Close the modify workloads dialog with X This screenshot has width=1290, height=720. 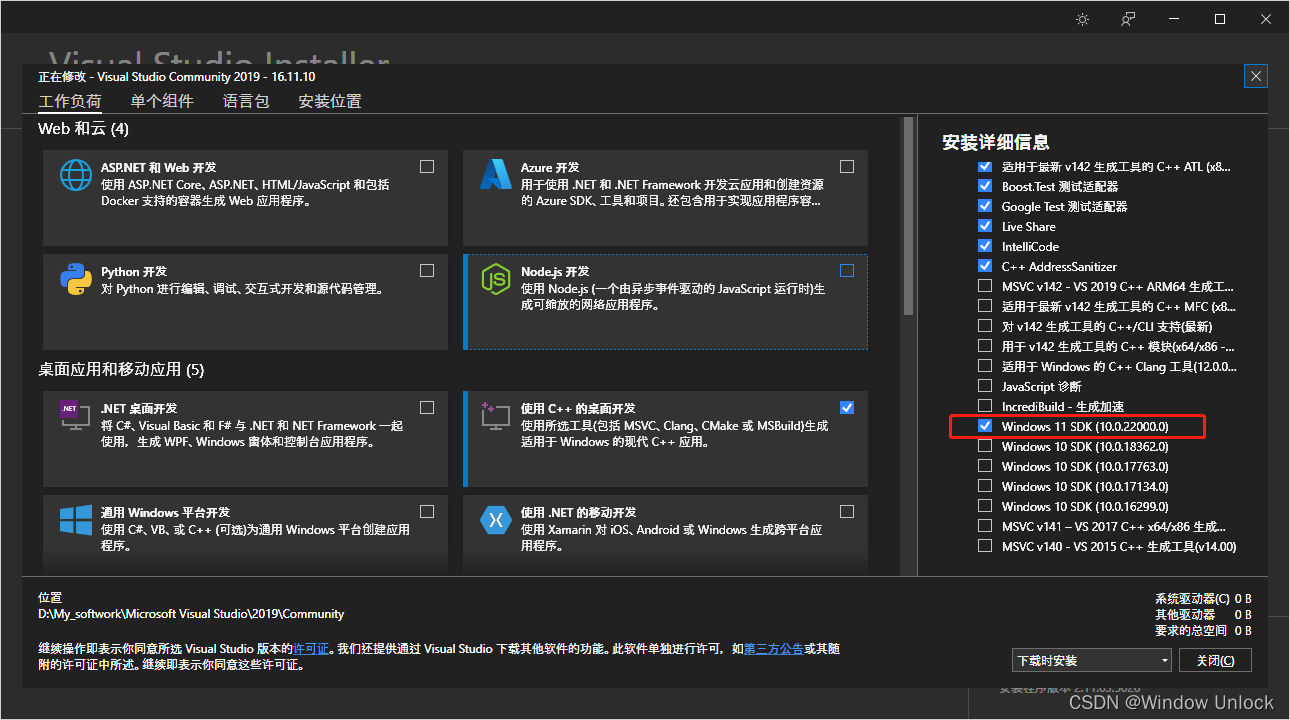(1257, 76)
